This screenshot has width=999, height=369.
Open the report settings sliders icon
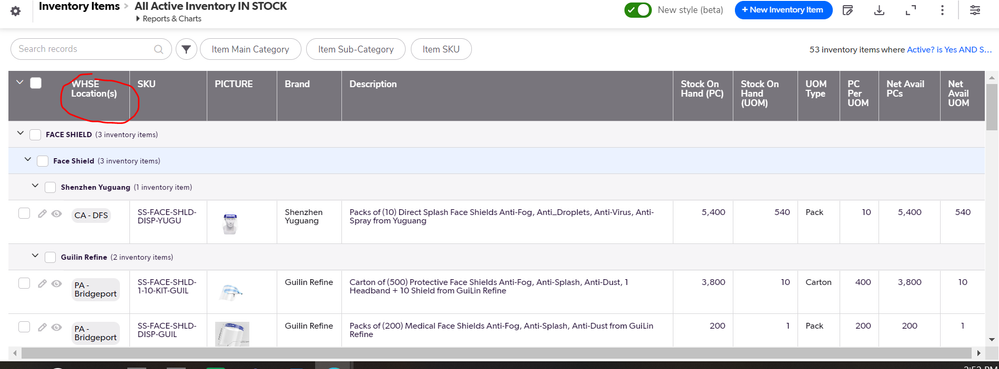[x=975, y=10]
